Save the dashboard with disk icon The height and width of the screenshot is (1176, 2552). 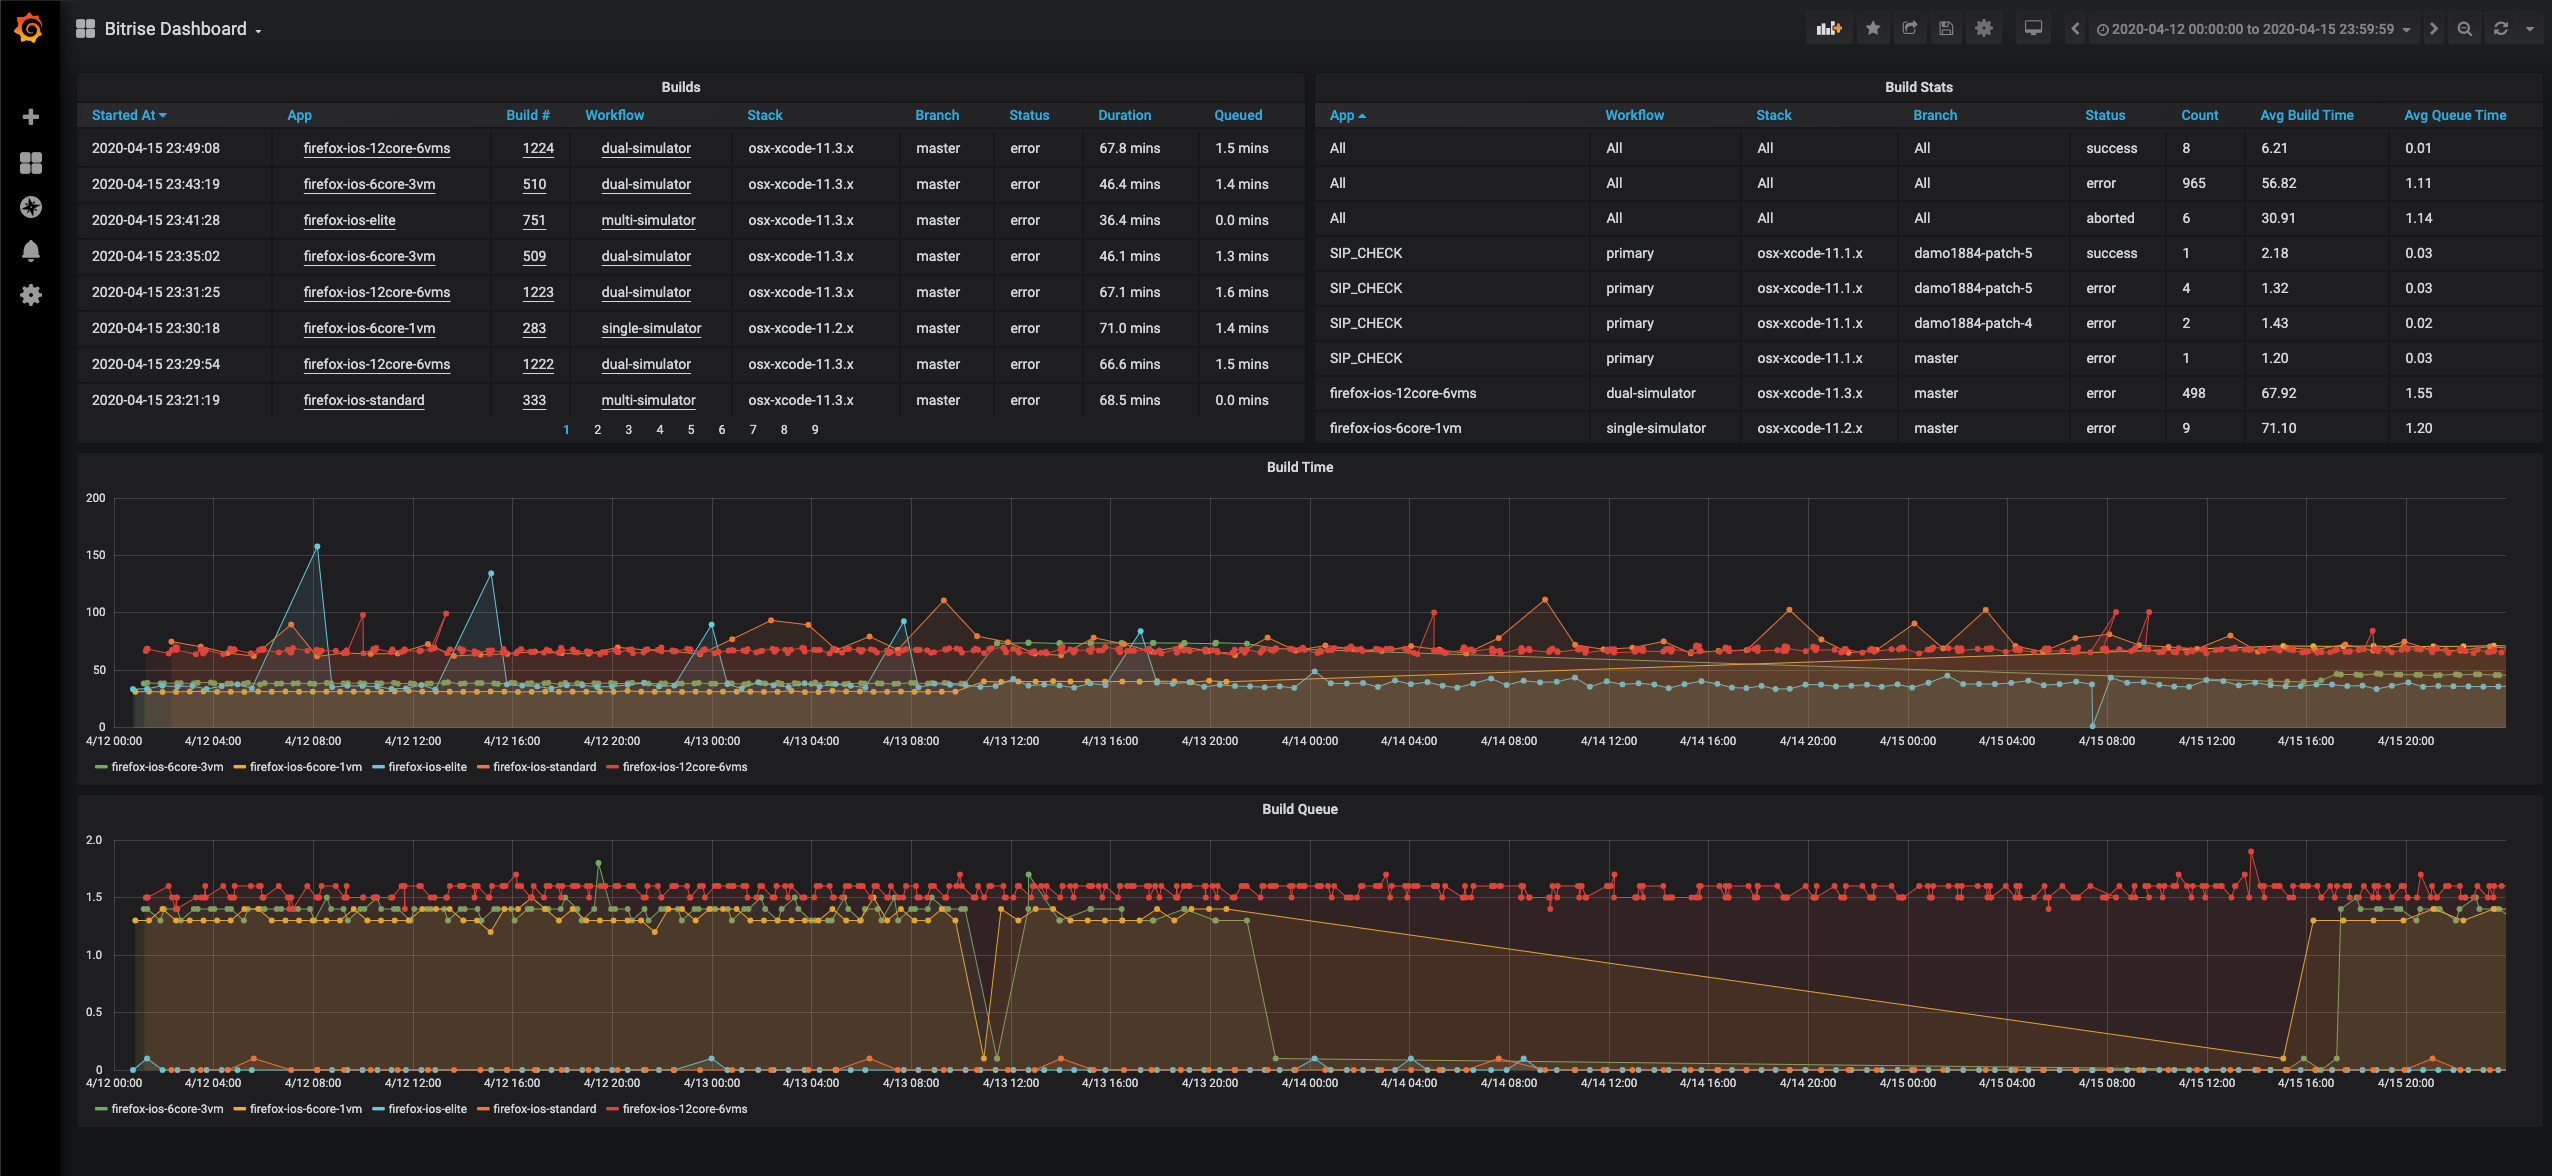click(1946, 29)
